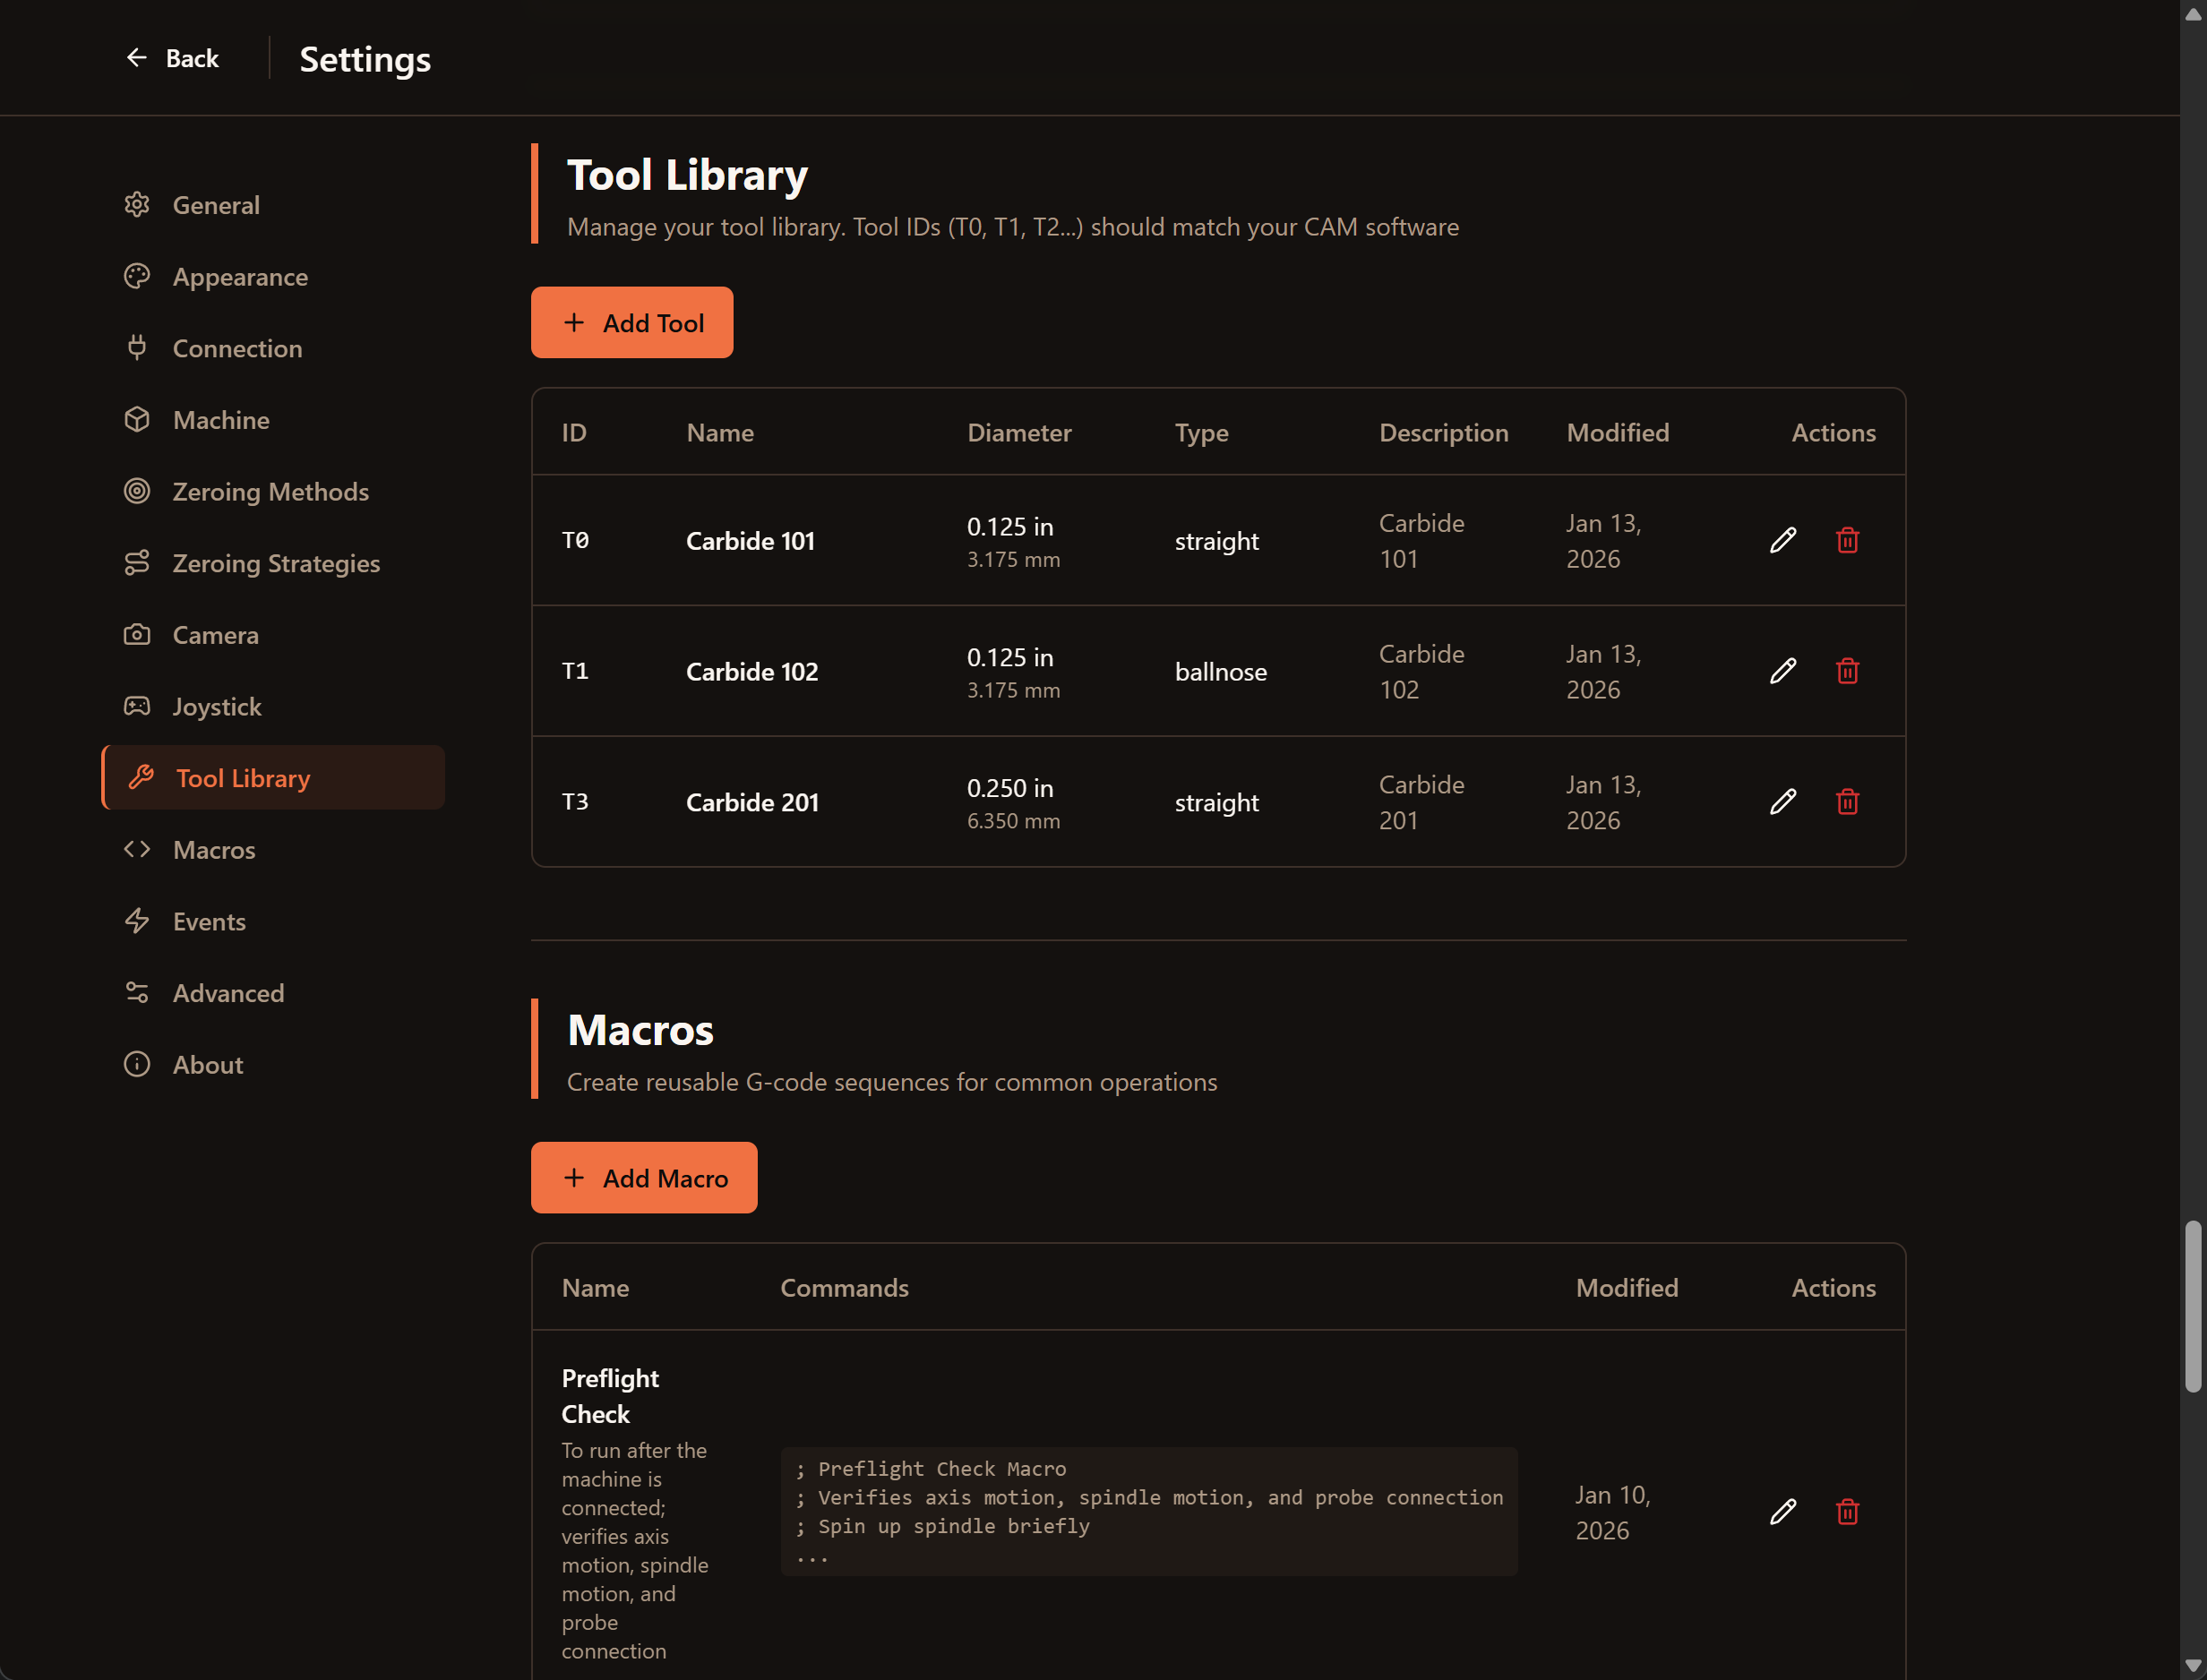This screenshot has width=2207, height=1680.
Task: Open Camera settings via the camera icon
Action: tap(137, 634)
